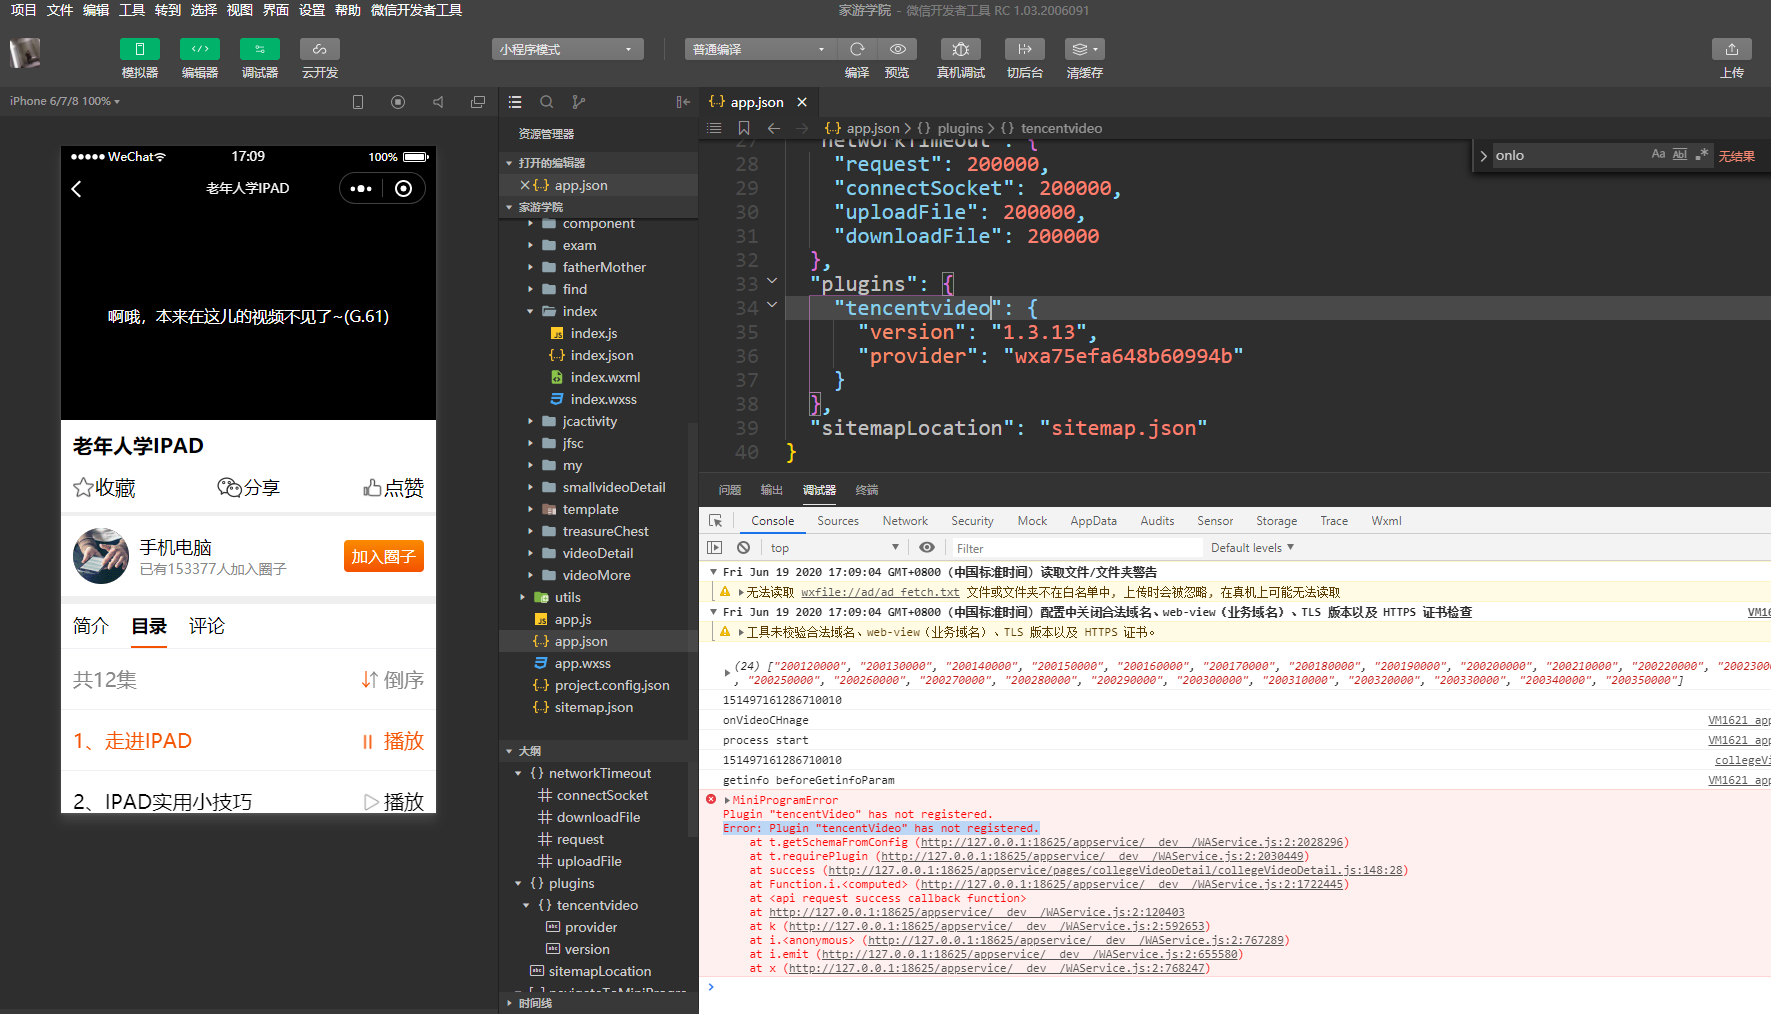Toggle regex search in find widget
The width and height of the screenshot is (1771, 1014).
point(1702,155)
